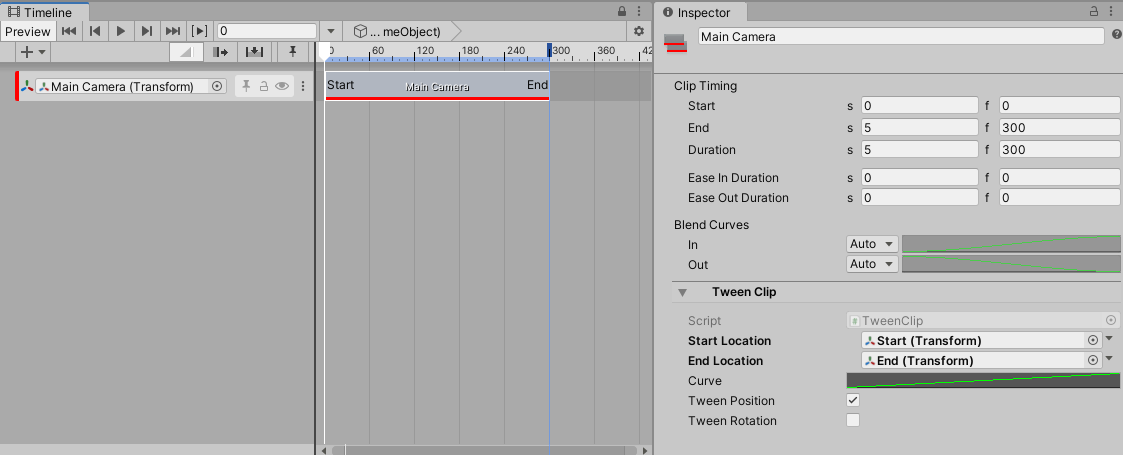
Task: Click the Preview button
Action: point(27,31)
